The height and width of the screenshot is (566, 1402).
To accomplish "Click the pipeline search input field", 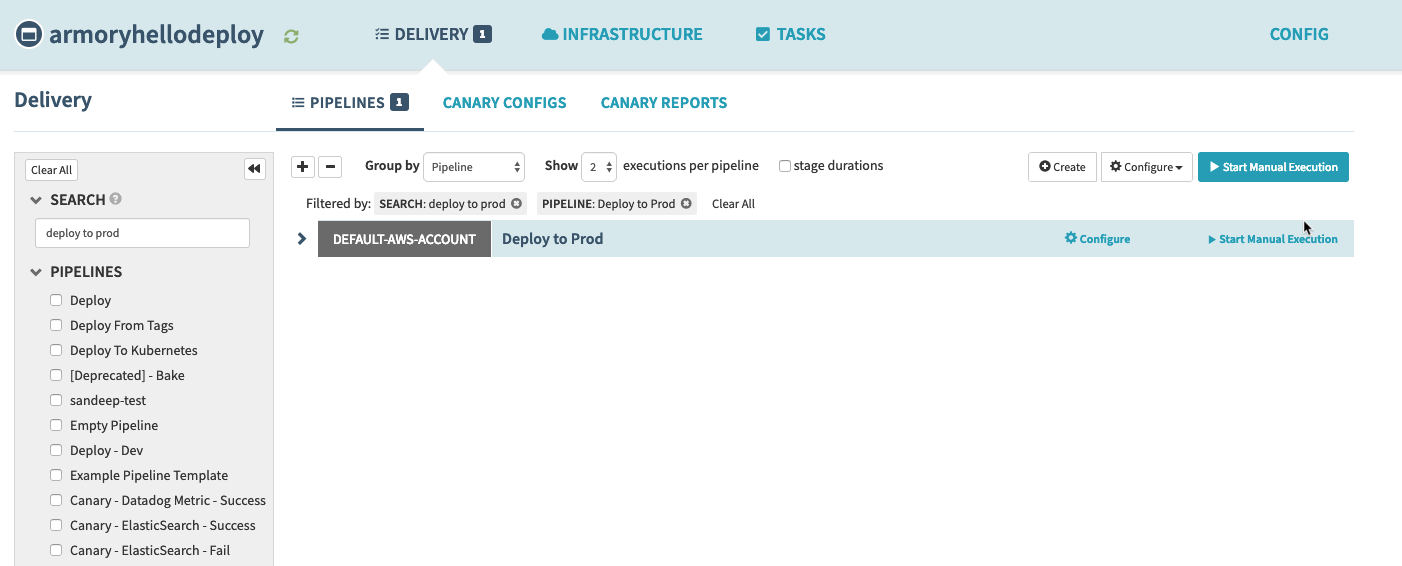I will tap(142, 233).
